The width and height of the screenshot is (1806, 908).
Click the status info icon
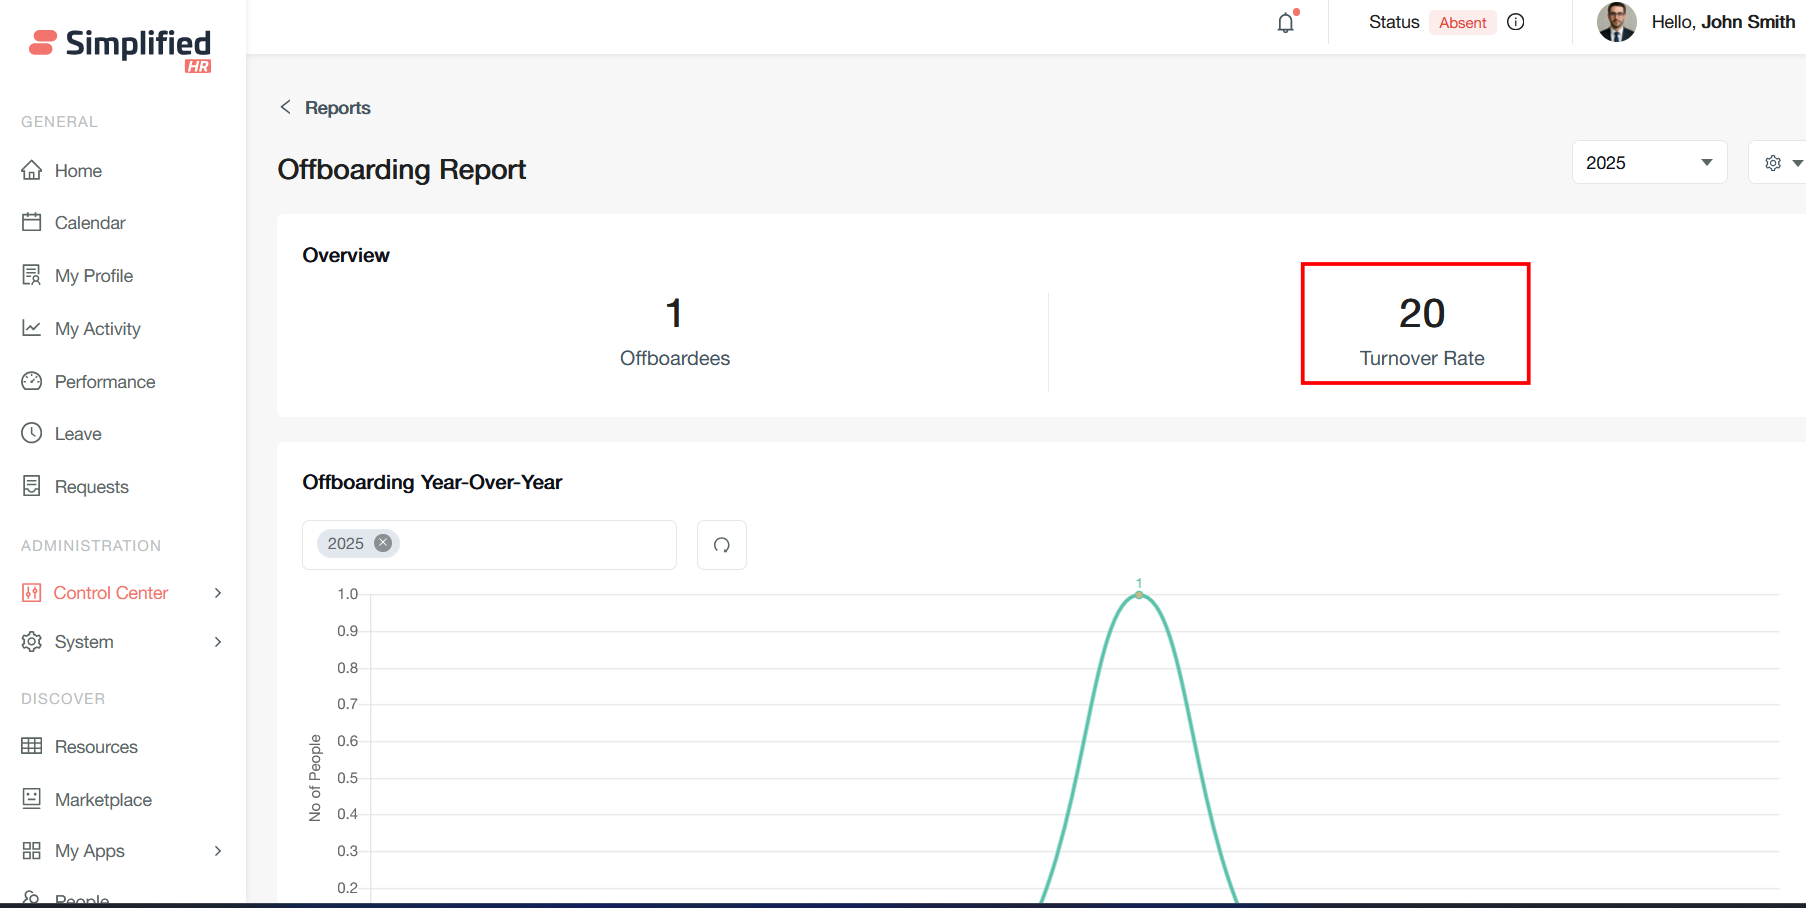[x=1516, y=22]
